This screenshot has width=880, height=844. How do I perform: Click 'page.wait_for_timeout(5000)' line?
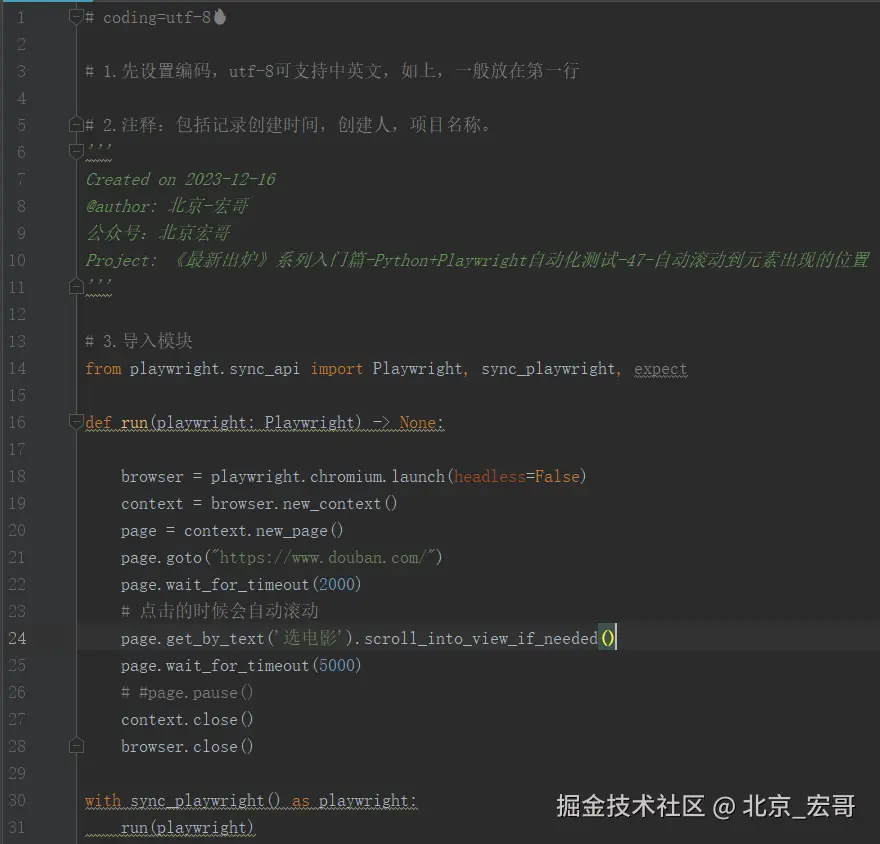[x=241, y=665]
